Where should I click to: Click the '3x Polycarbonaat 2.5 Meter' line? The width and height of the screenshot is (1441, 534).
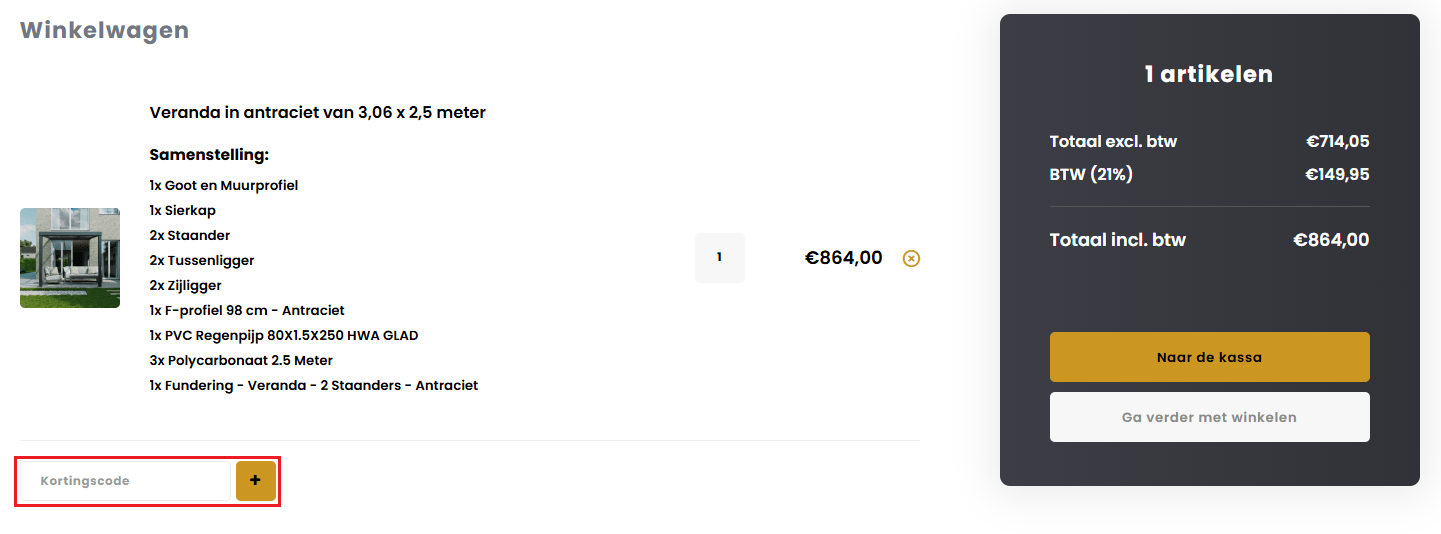tap(241, 360)
